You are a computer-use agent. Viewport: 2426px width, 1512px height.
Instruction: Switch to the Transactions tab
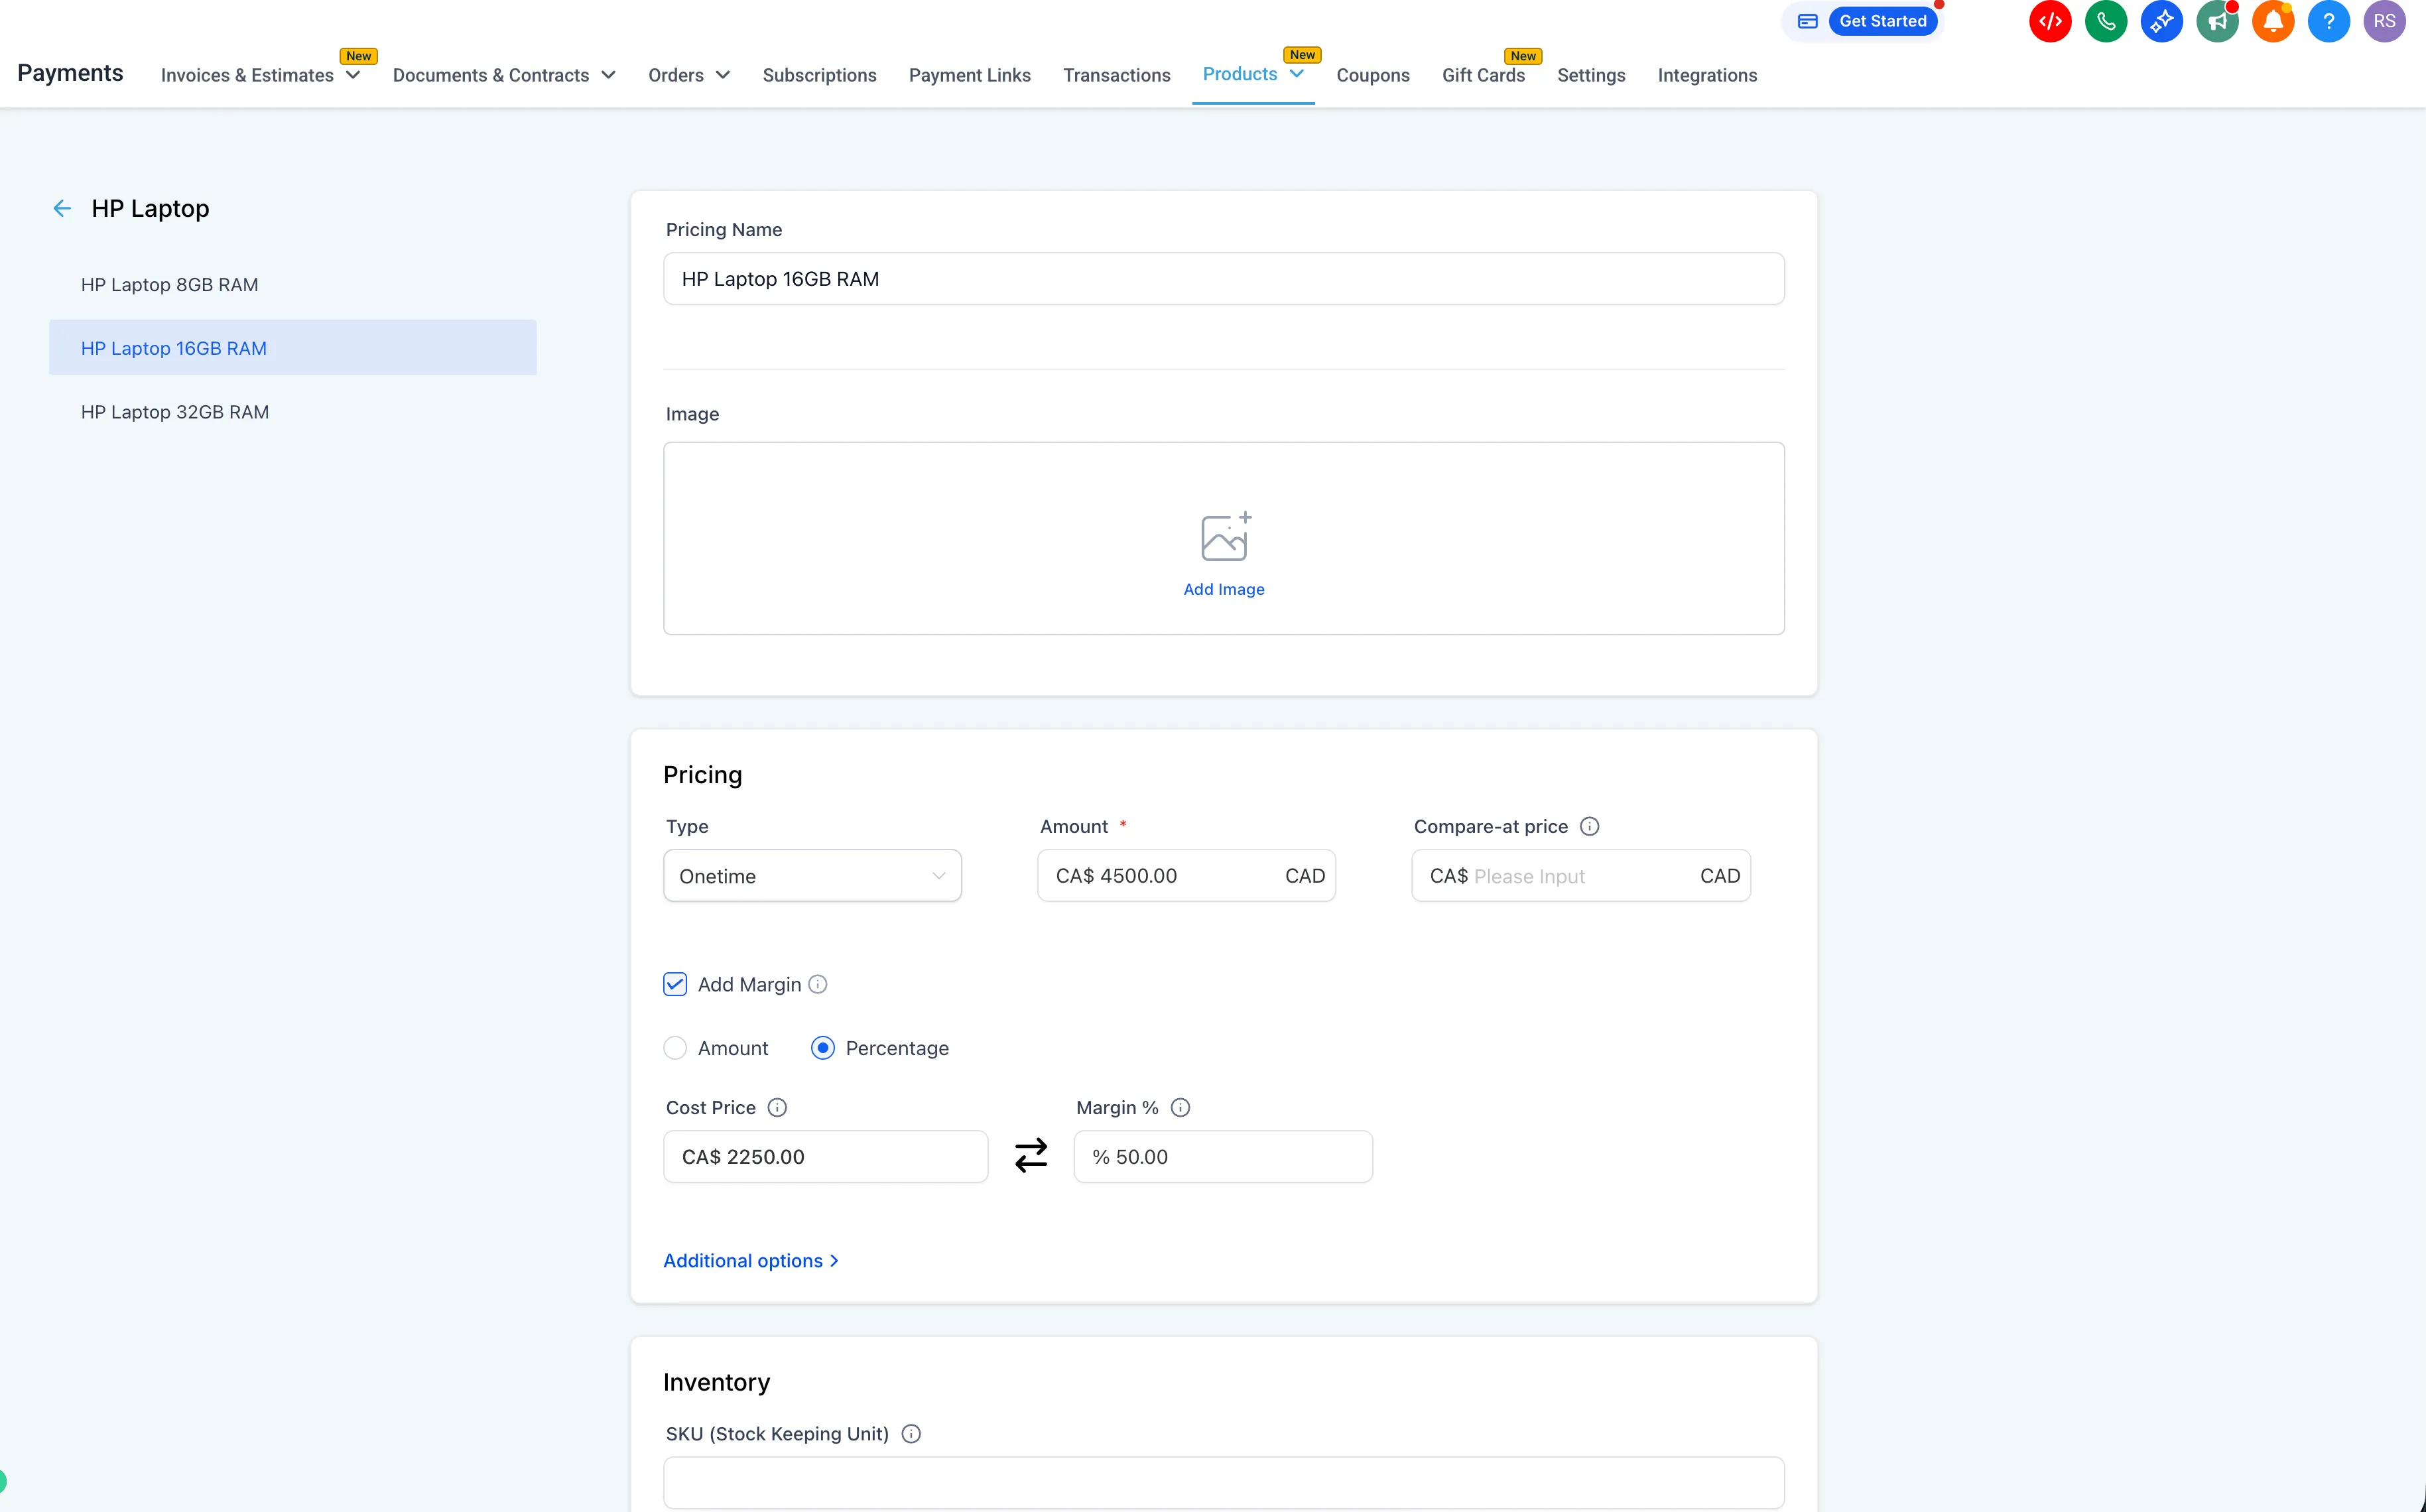1116,75
